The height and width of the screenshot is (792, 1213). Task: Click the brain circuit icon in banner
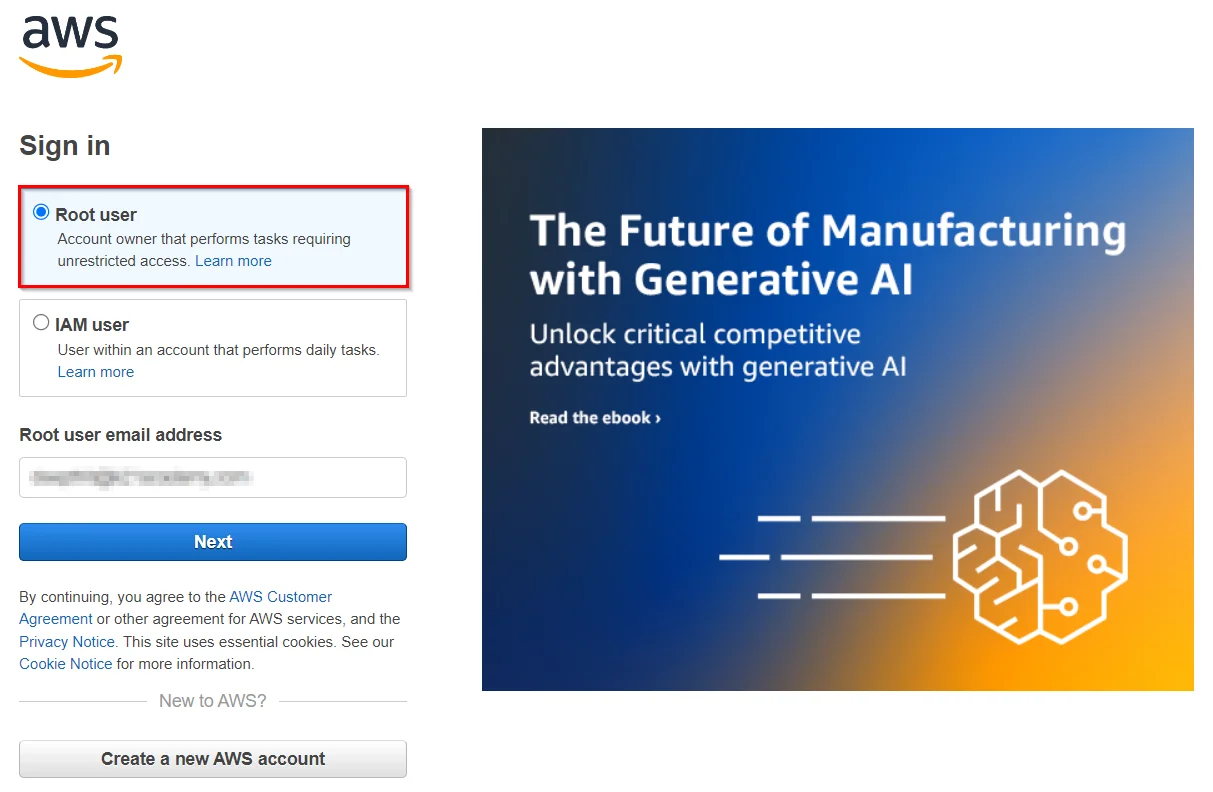tap(1039, 555)
